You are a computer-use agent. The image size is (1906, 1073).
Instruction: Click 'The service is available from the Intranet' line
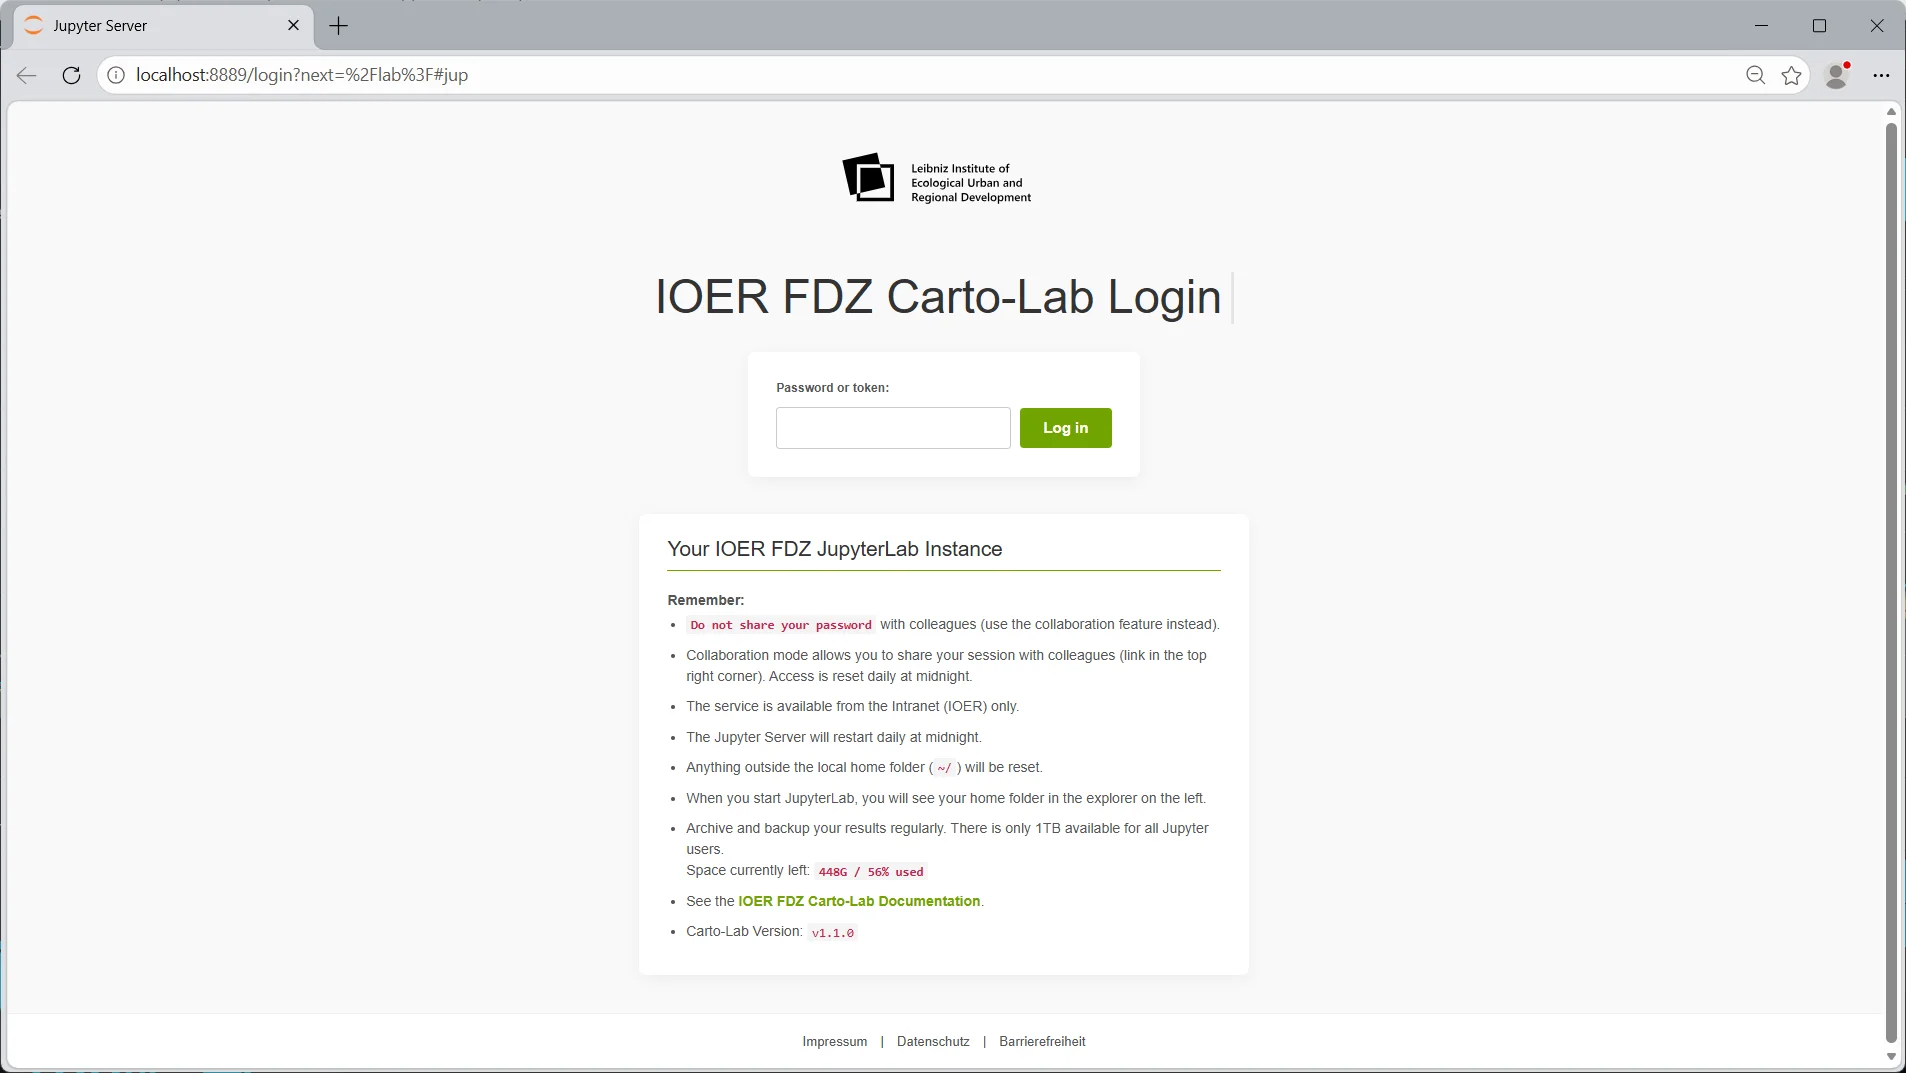(852, 706)
